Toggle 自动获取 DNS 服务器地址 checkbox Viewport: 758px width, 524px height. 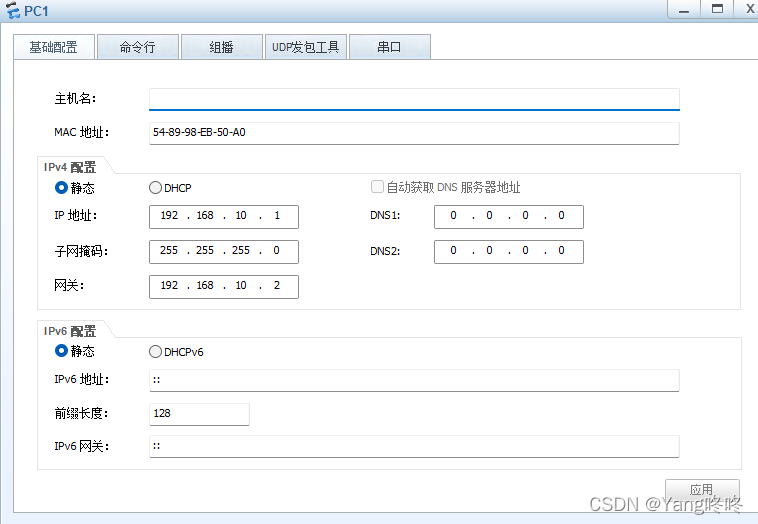378,187
